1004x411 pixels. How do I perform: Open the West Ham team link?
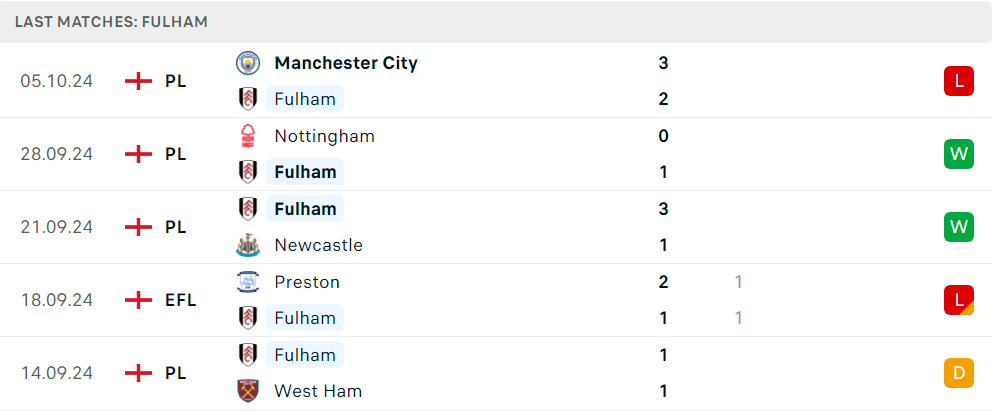318,391
